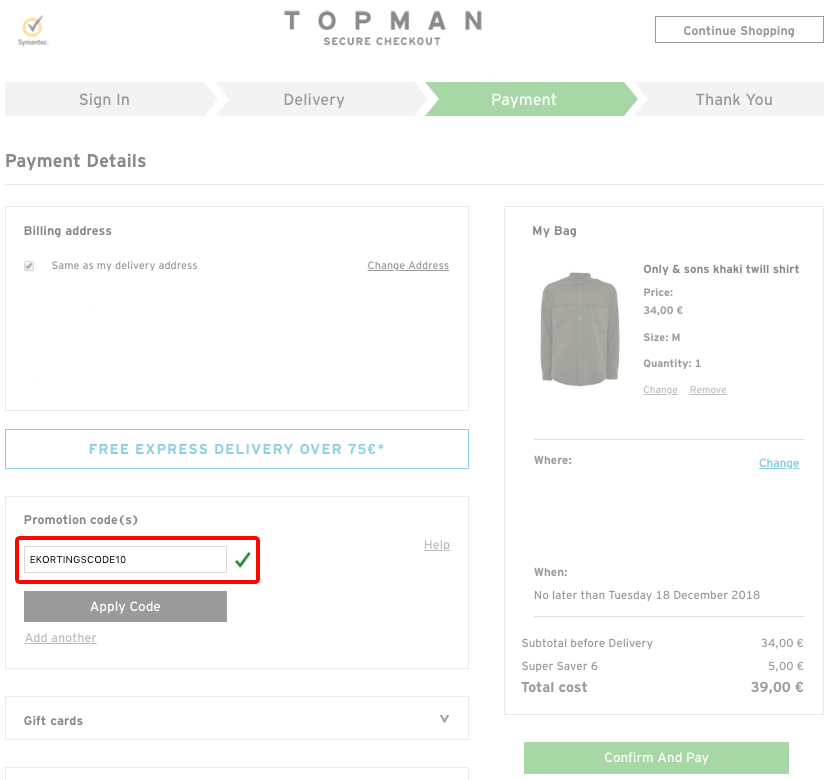
Task: Go to the Sign In step
Action: coord(105,99)
